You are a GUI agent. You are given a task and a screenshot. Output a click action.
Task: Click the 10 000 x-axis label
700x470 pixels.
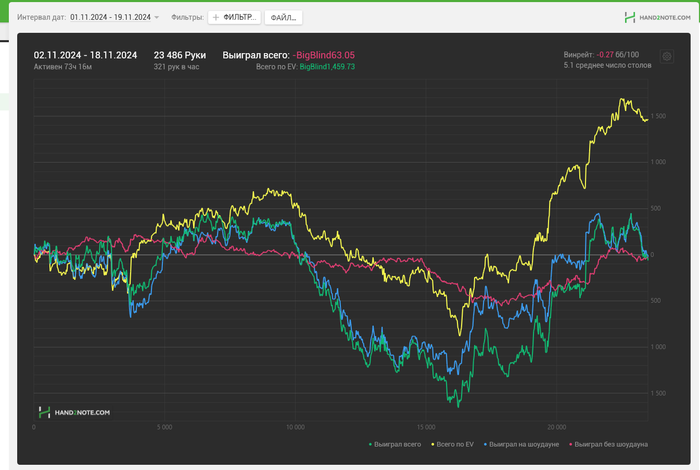295,428
